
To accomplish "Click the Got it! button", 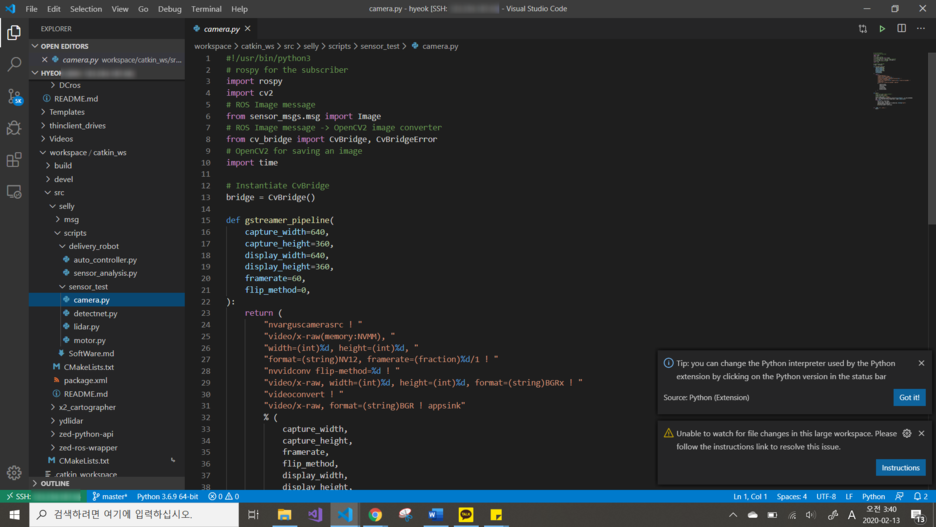I will [909, 397].
